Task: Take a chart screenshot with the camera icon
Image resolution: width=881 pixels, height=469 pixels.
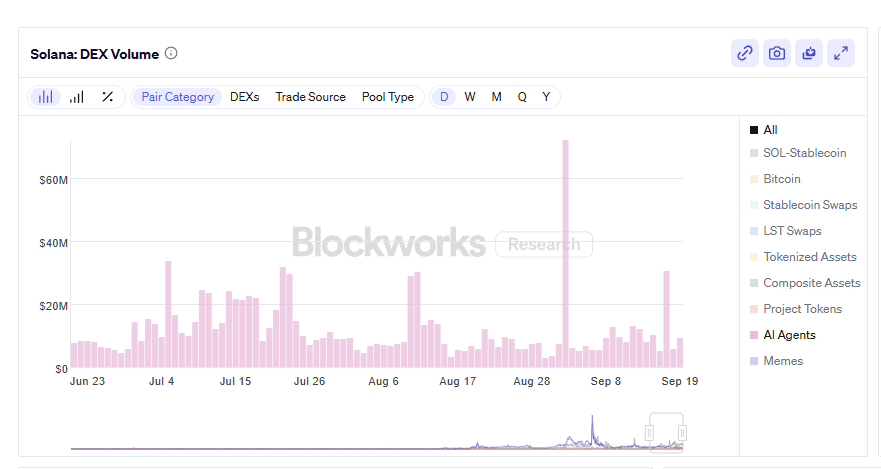Action: (x=776, y=53)
